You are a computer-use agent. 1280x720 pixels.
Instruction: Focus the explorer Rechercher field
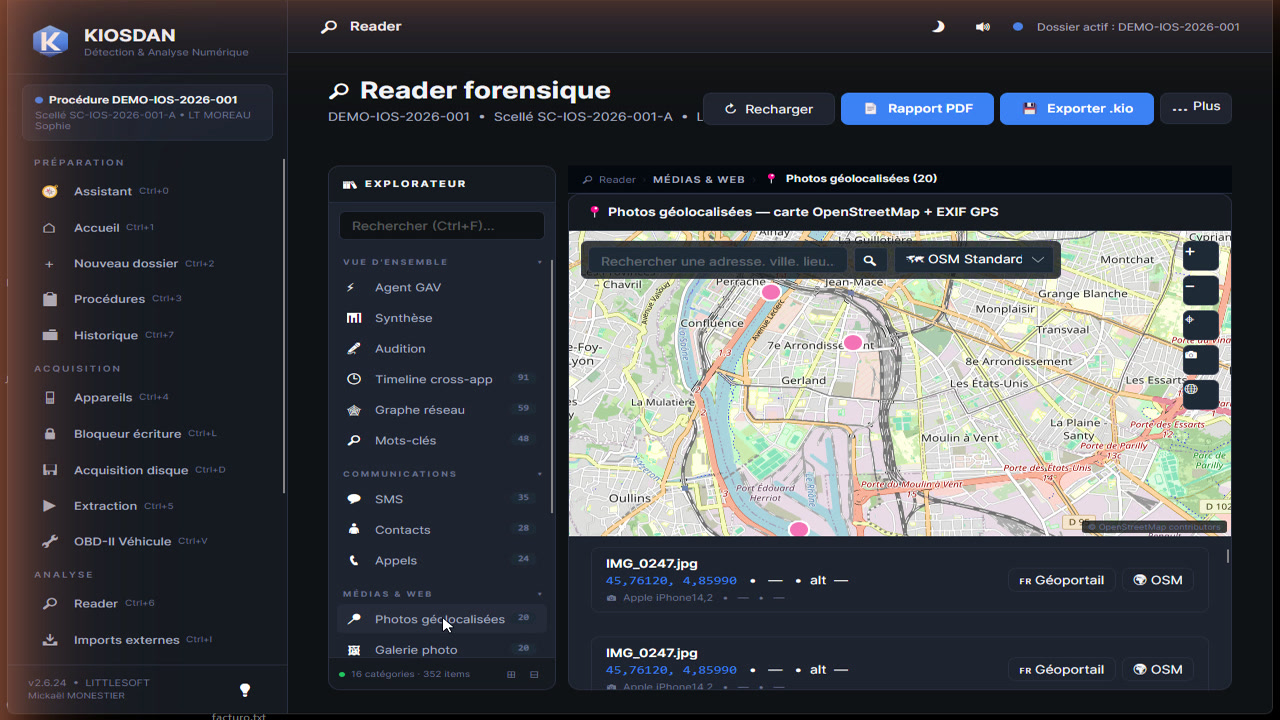pos(442,225)
